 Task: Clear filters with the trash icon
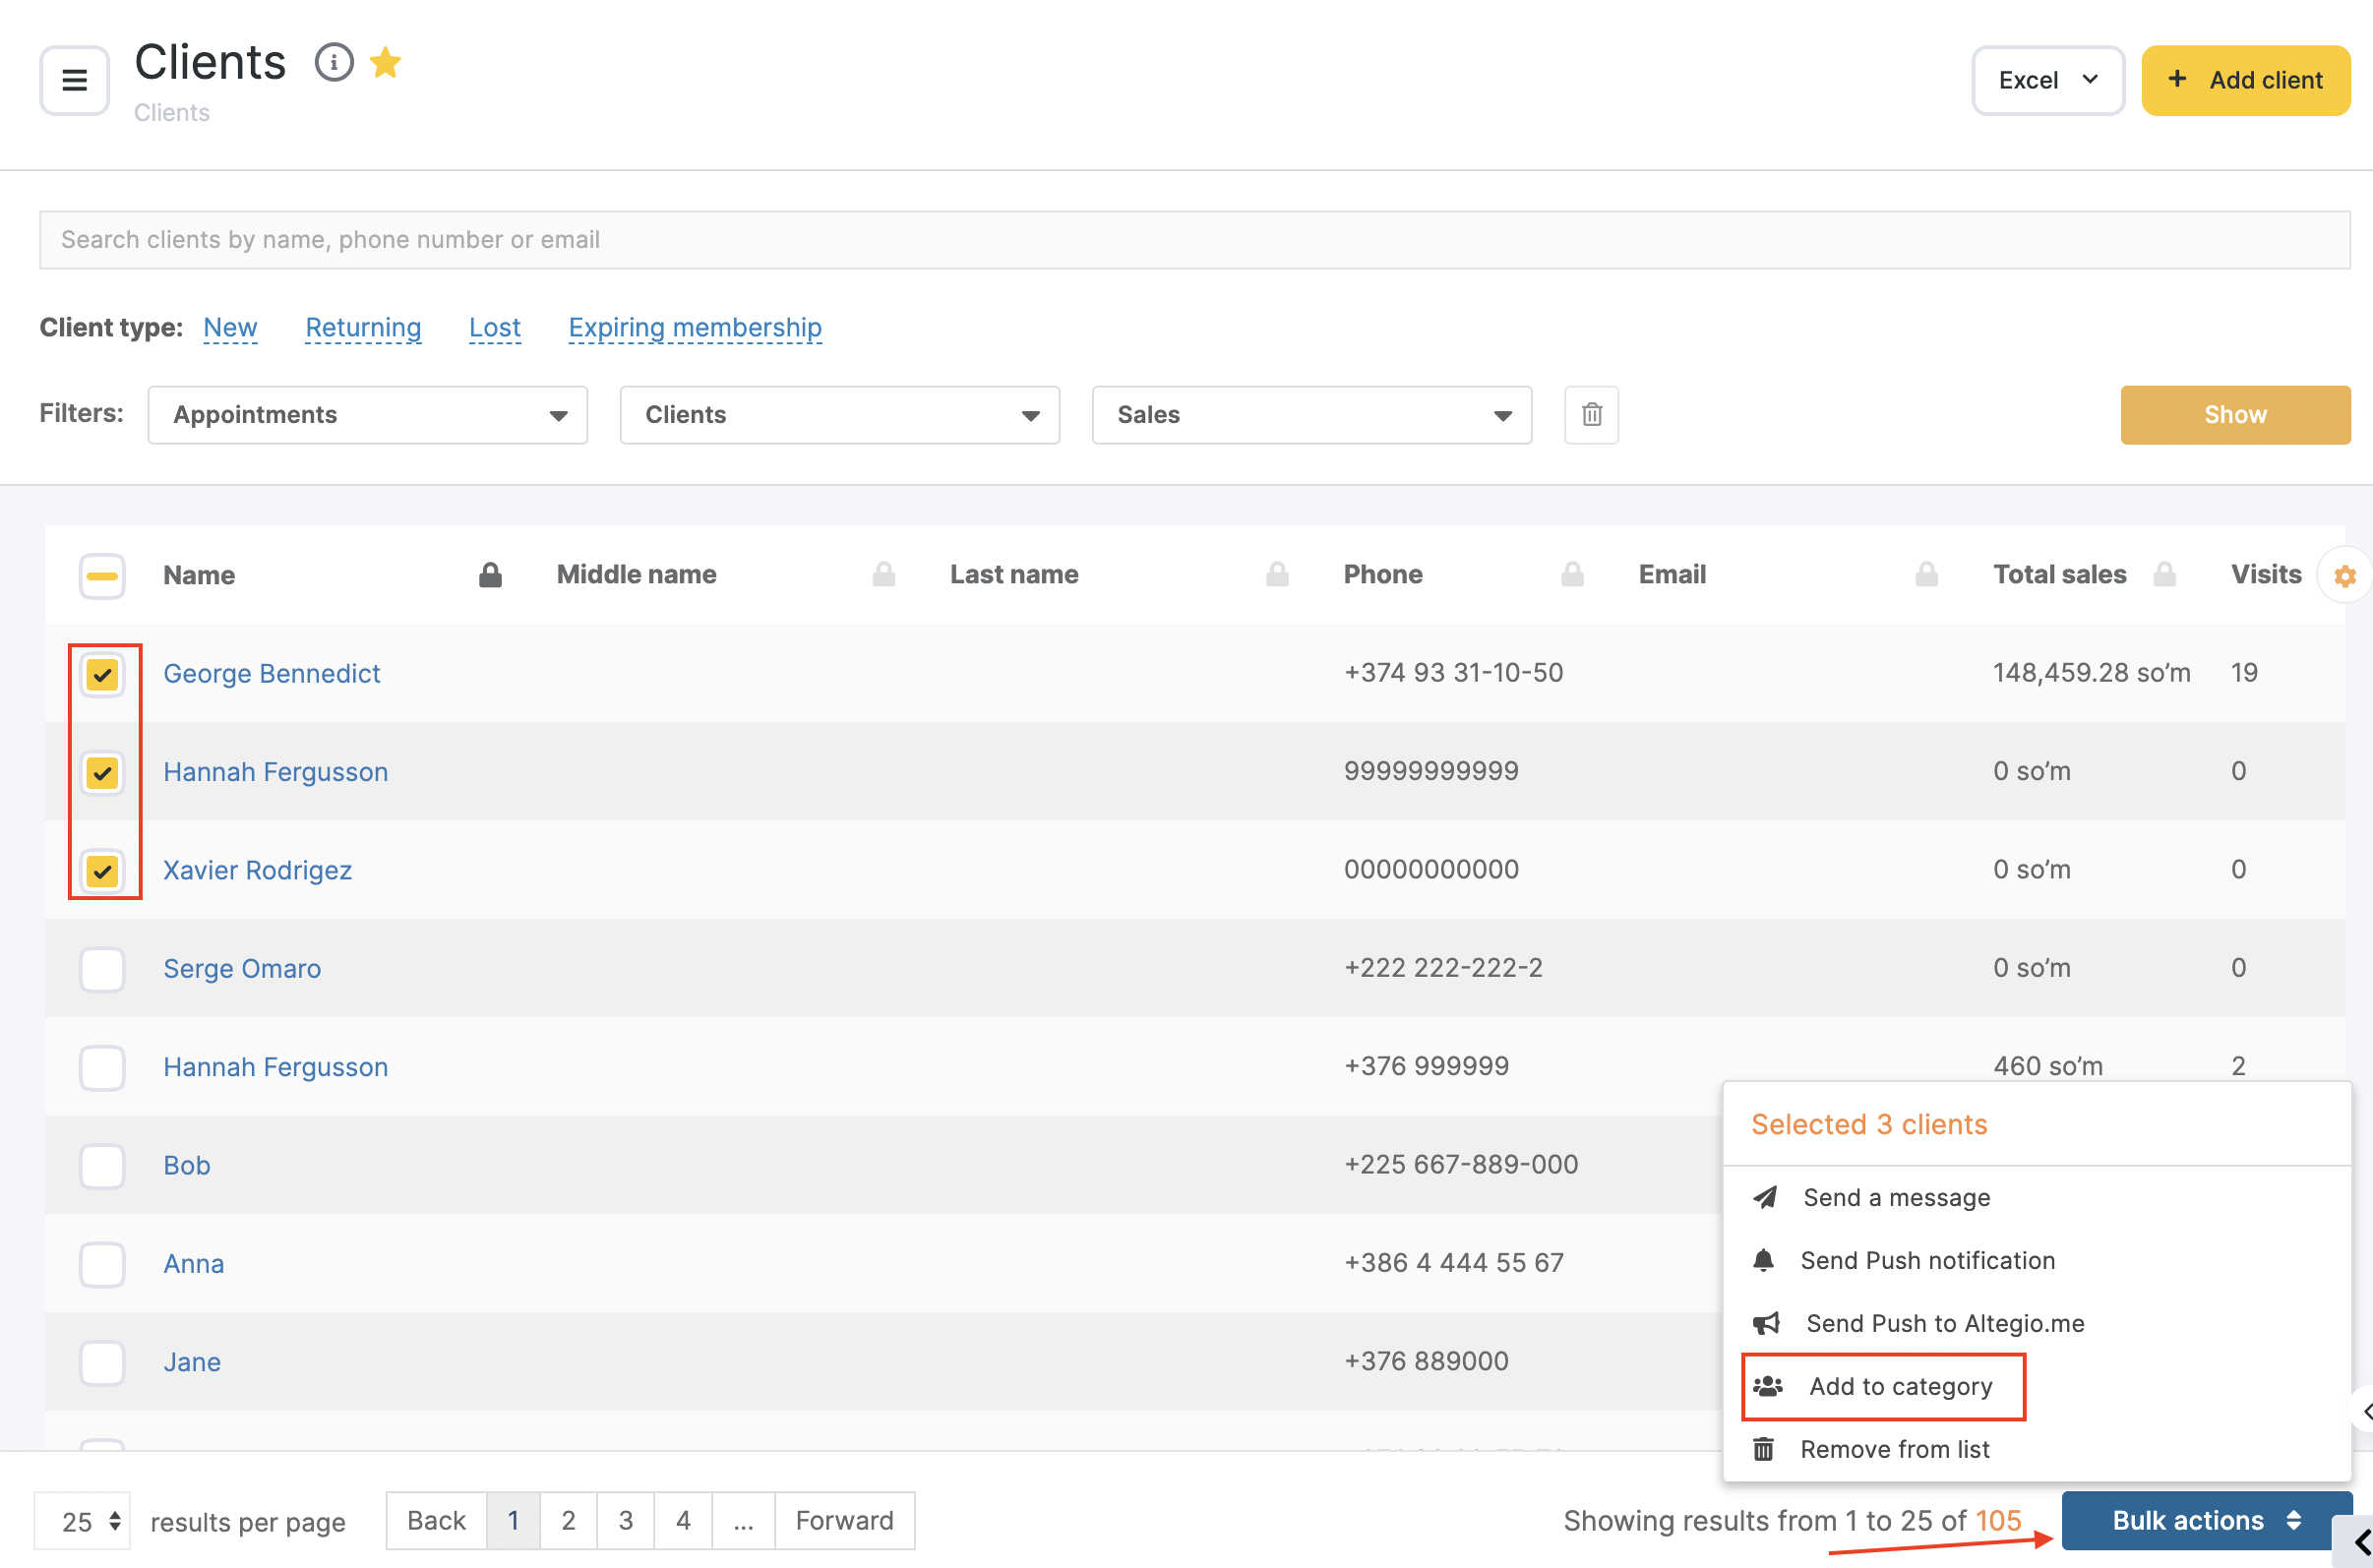coord(1591,414)
